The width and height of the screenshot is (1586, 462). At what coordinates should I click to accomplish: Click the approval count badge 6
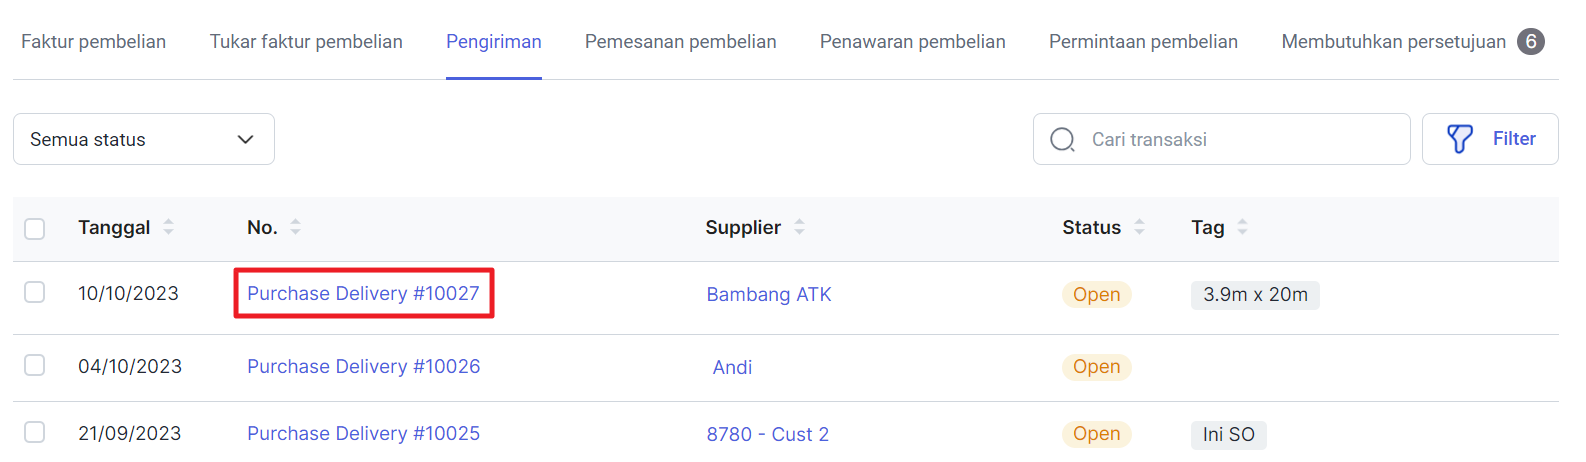[1531, 41]
